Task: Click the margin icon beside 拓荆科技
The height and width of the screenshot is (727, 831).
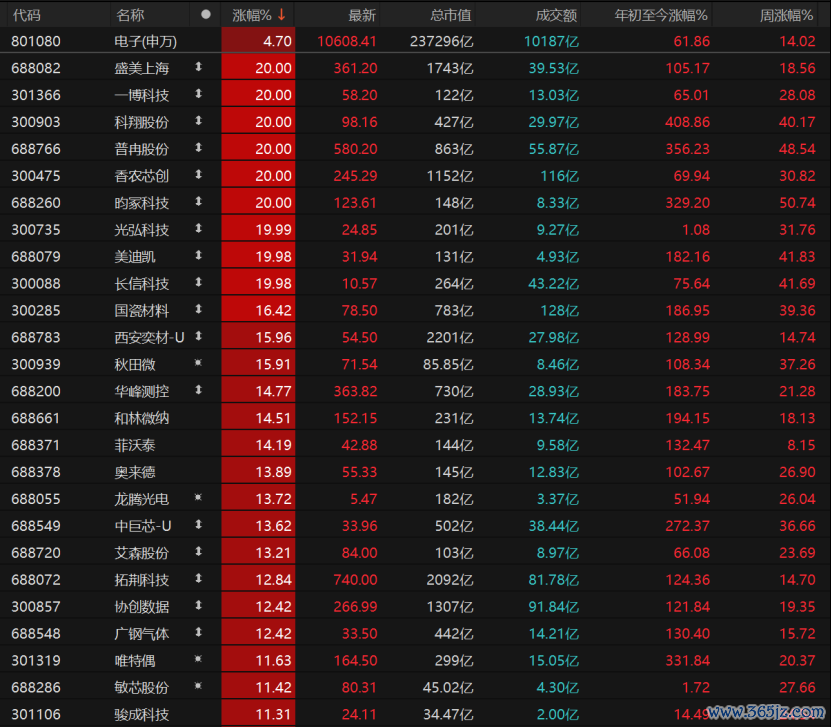Action: pyautogui.click(x=199, y=579)
